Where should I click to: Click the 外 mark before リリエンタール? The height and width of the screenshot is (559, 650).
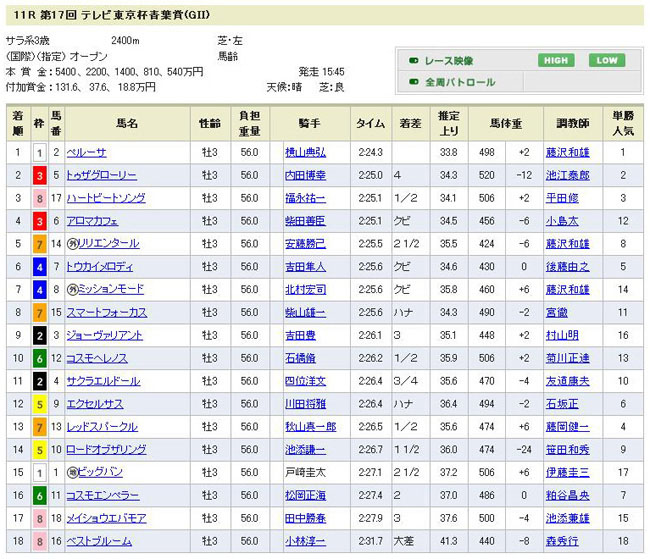73,244
